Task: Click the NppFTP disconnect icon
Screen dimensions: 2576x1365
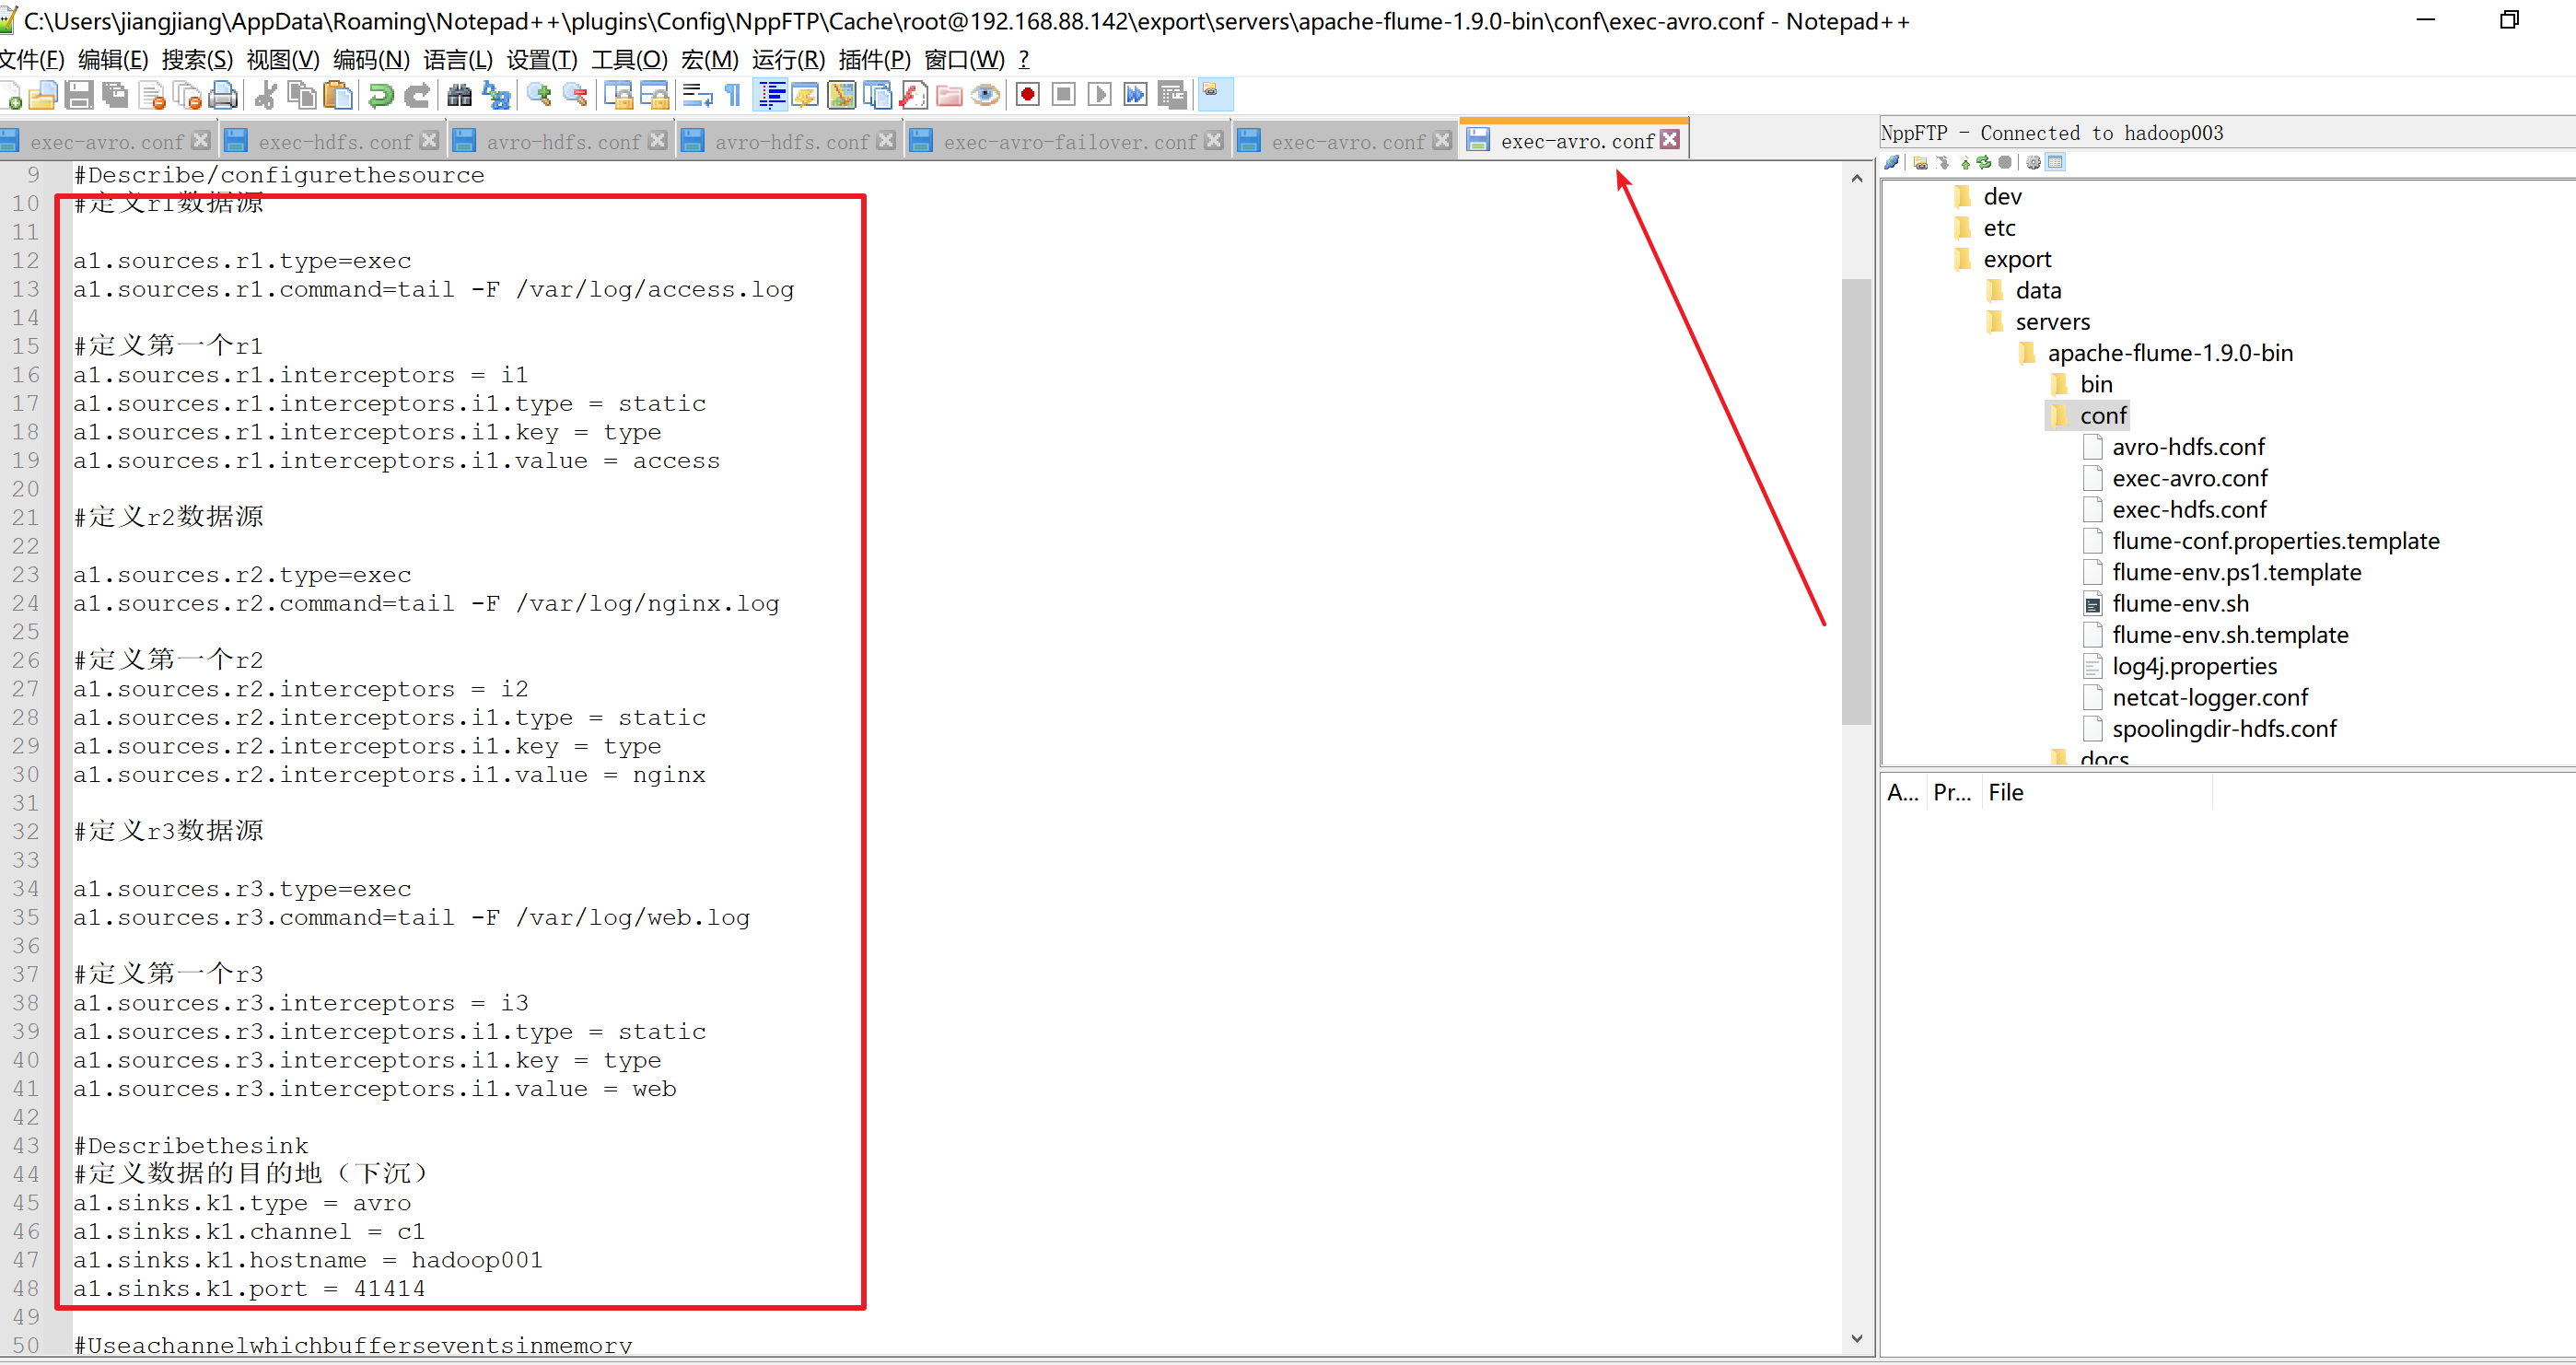Action: [x=1893, y=162]
